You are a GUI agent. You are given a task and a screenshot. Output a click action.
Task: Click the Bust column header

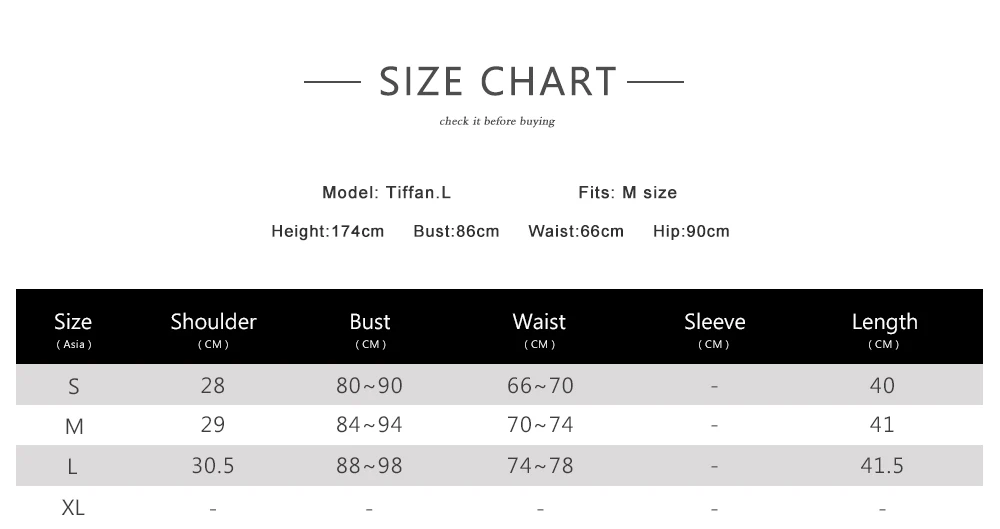click(x=370, y=330)
